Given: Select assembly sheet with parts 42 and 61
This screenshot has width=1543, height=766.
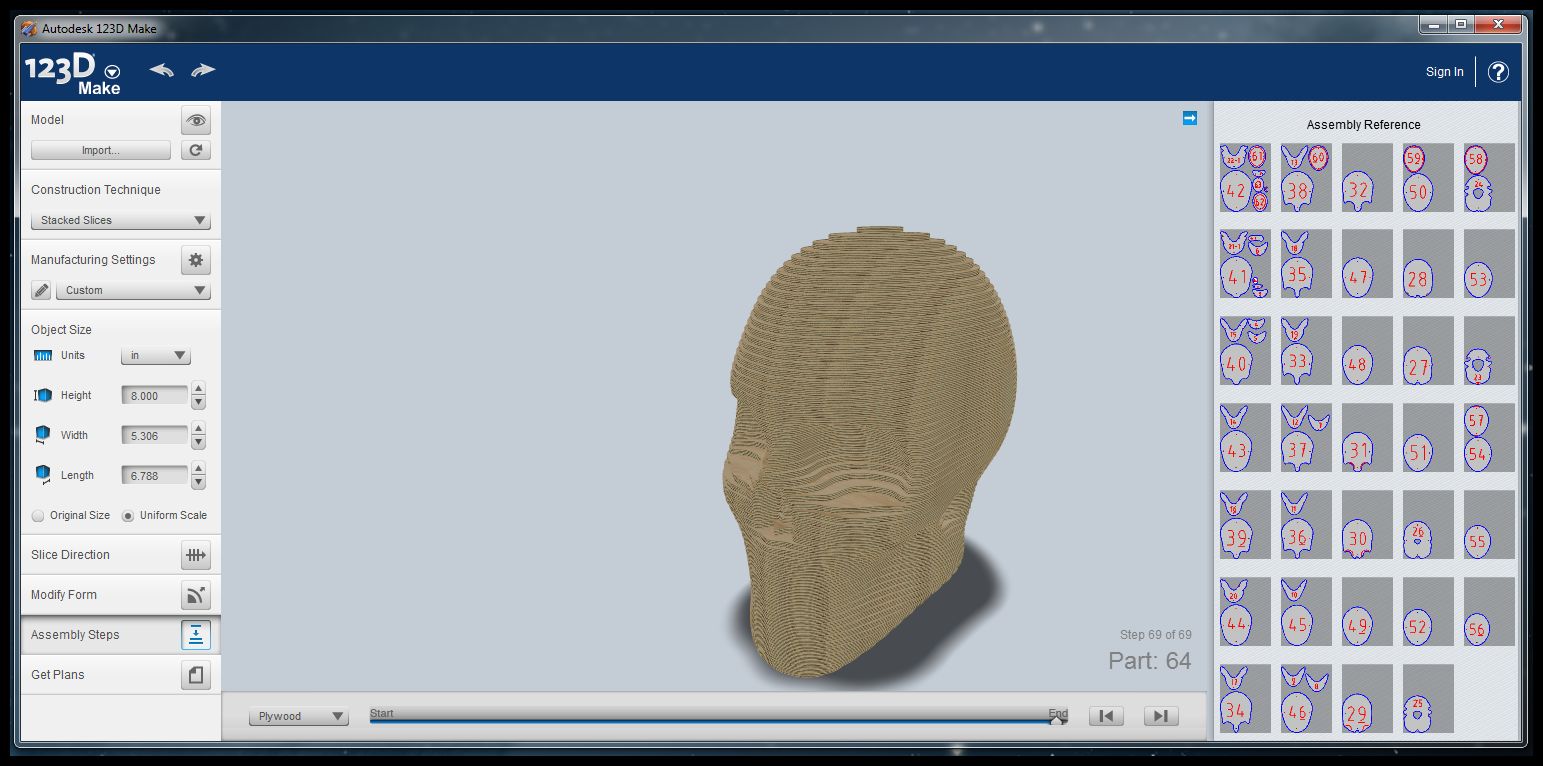Looking at the screenshot, I should tap(1245, 177).
